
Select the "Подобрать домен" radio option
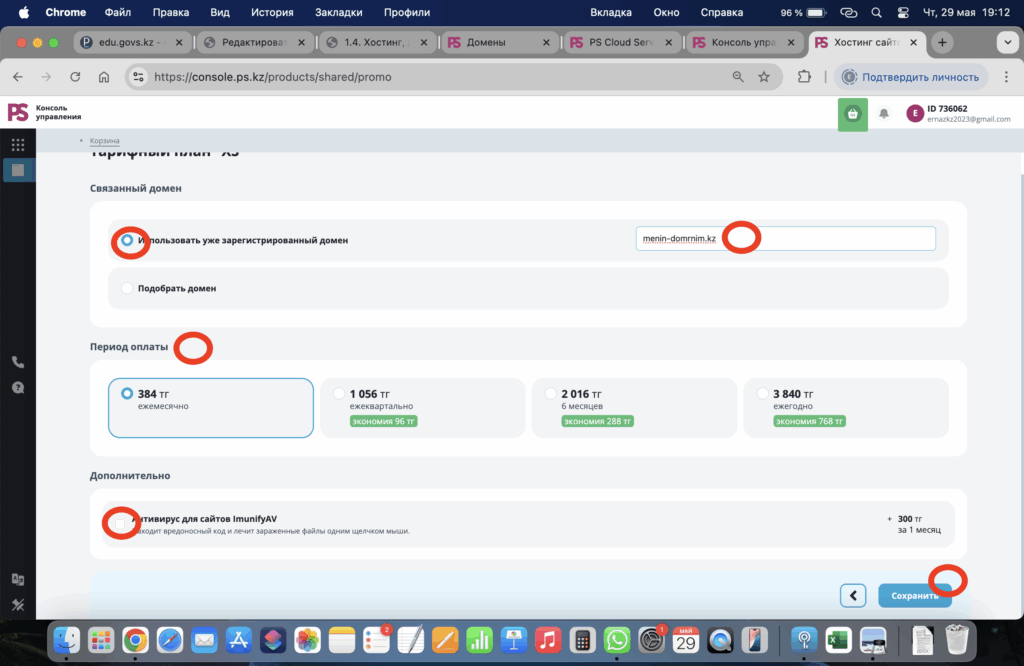(127, 288)
